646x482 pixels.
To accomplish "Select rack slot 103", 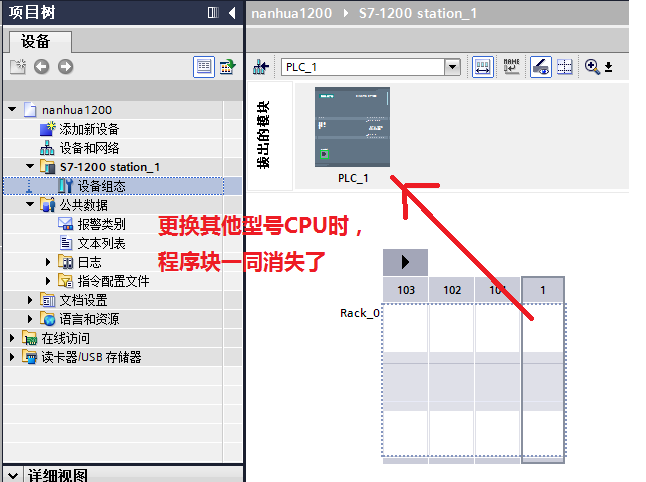I will (x=406, y=290).
